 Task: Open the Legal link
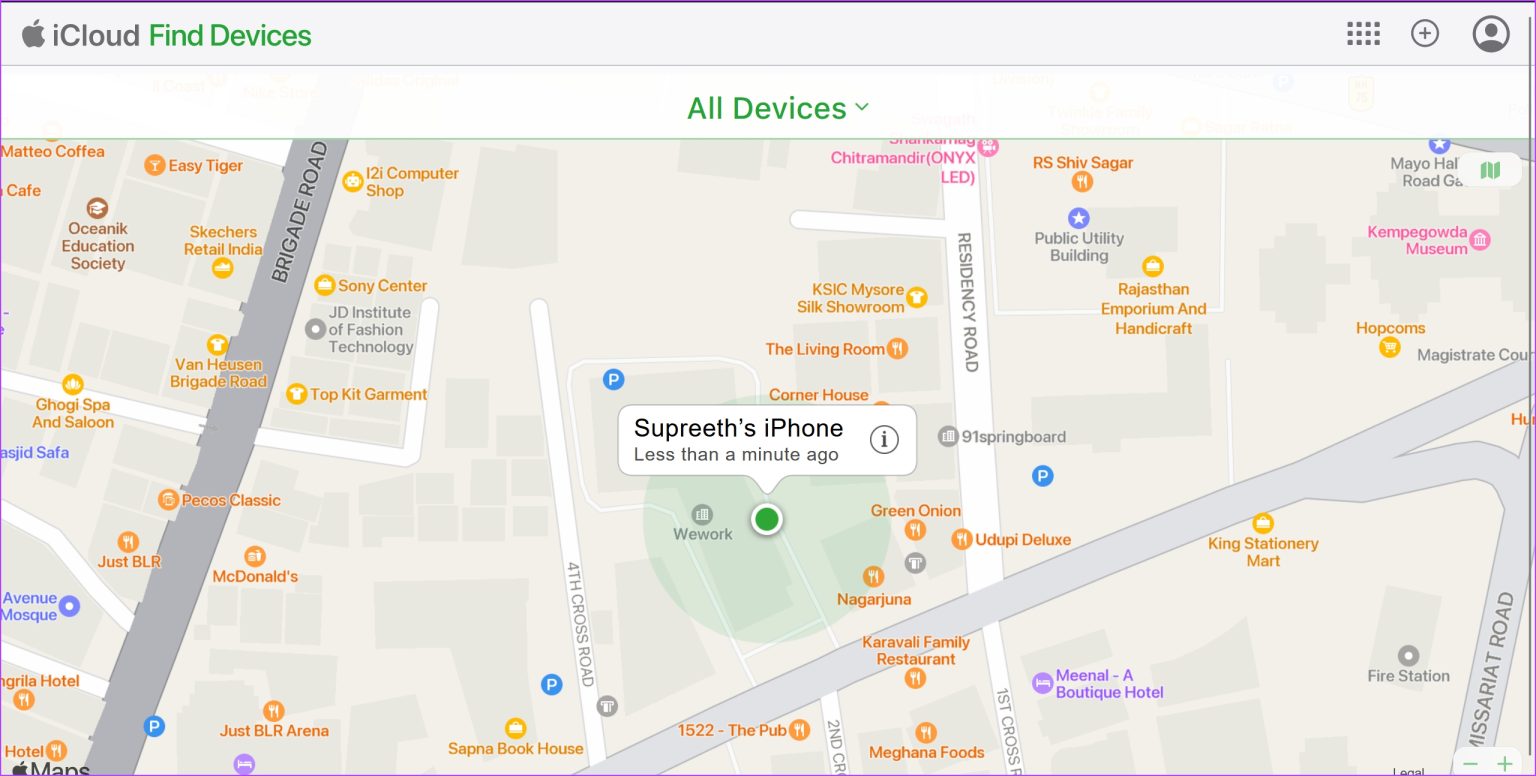1407,772
